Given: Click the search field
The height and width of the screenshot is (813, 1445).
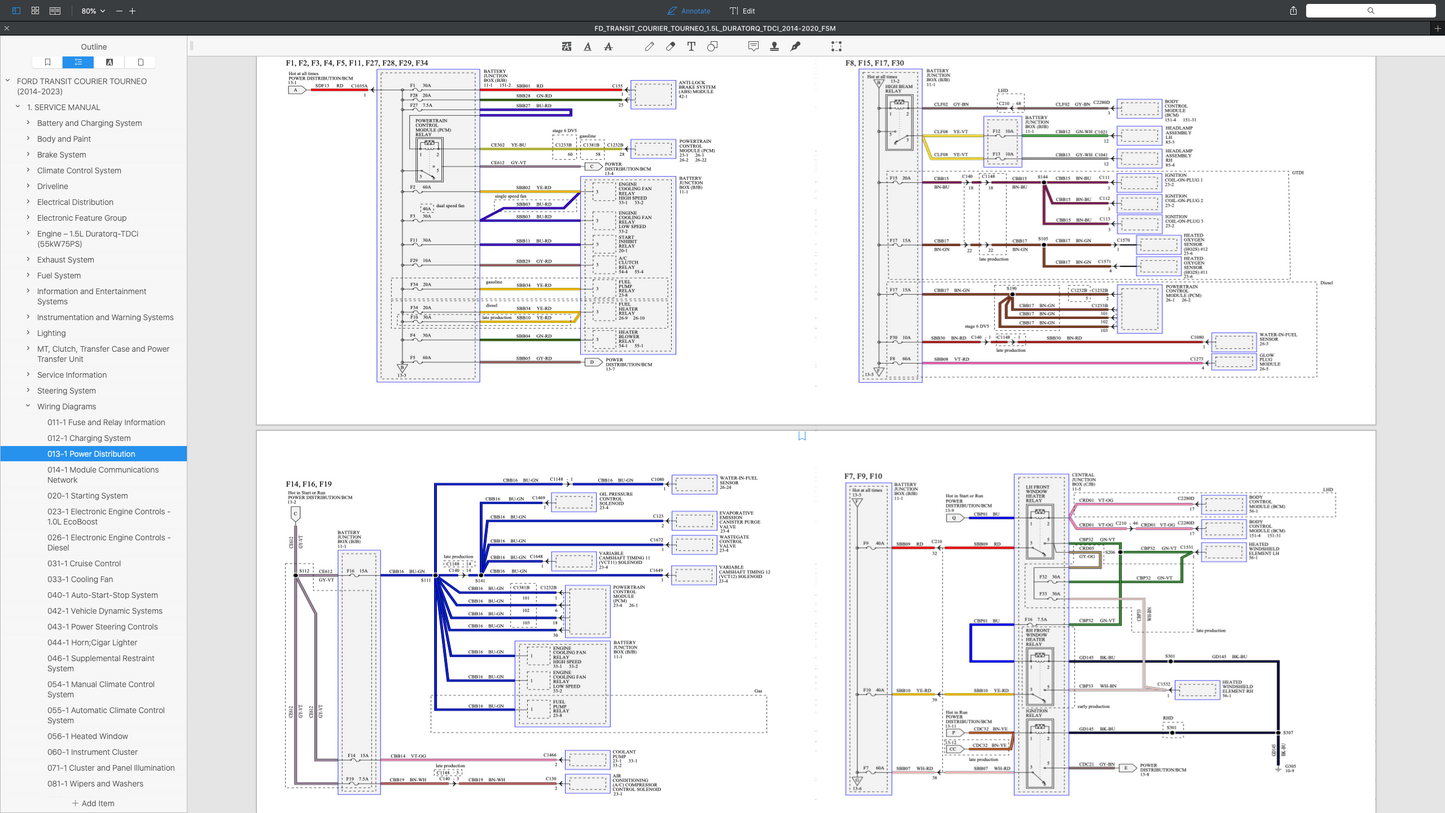Looking at the screenshot, I should [1370, 10].
